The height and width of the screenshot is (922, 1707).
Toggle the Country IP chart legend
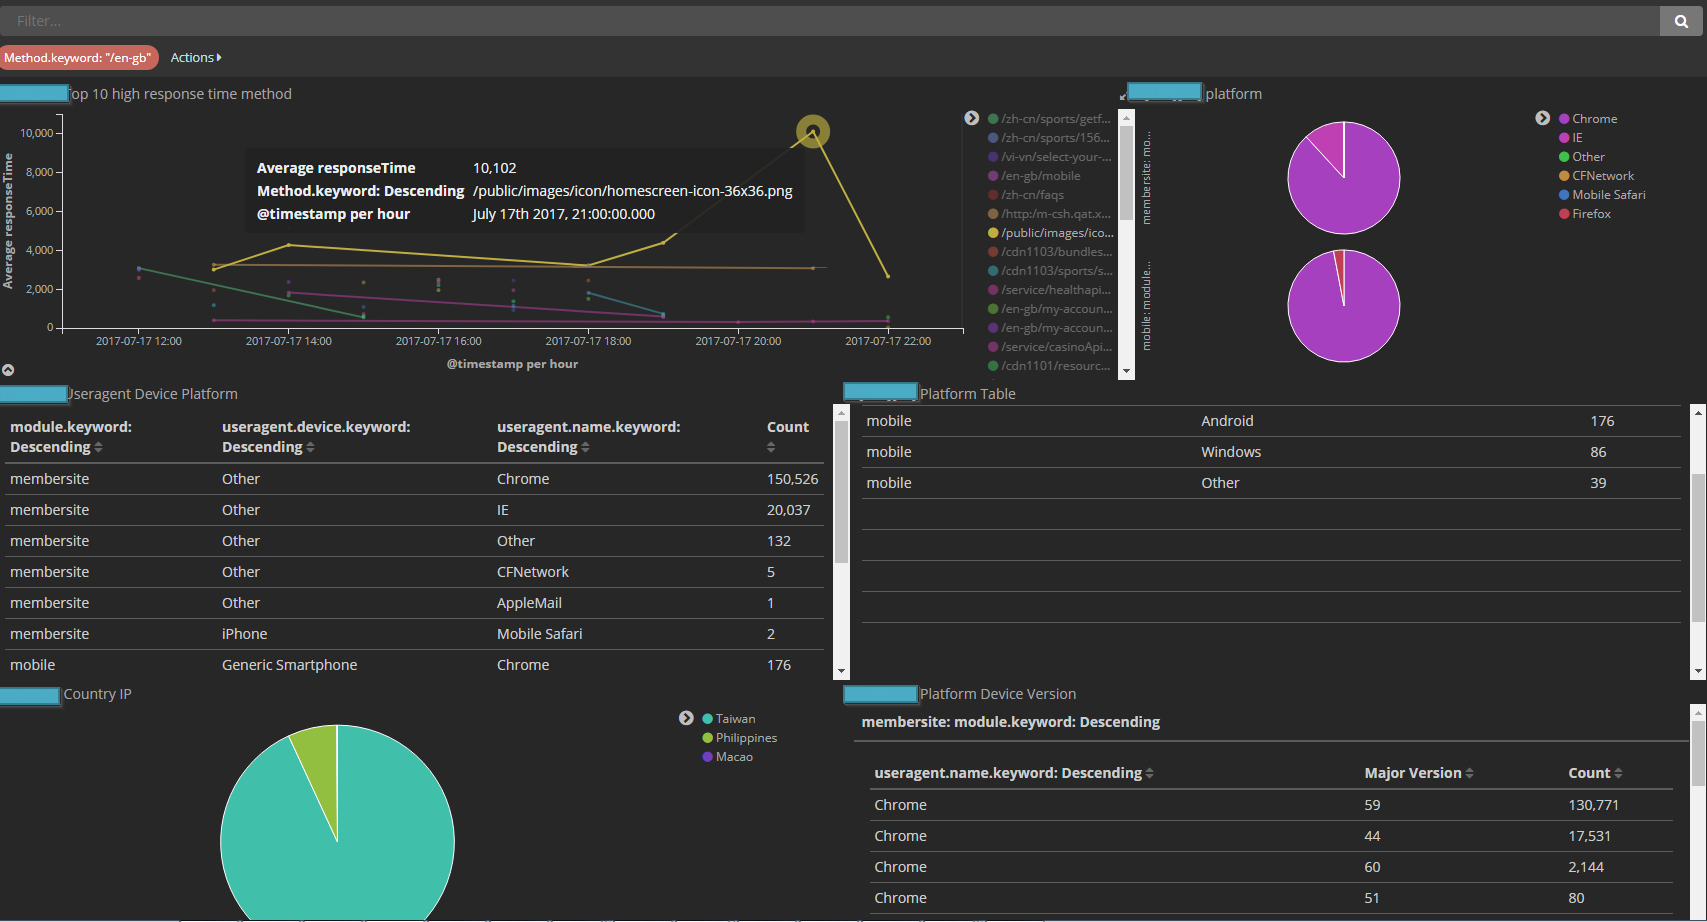click(x=686, y=718)
